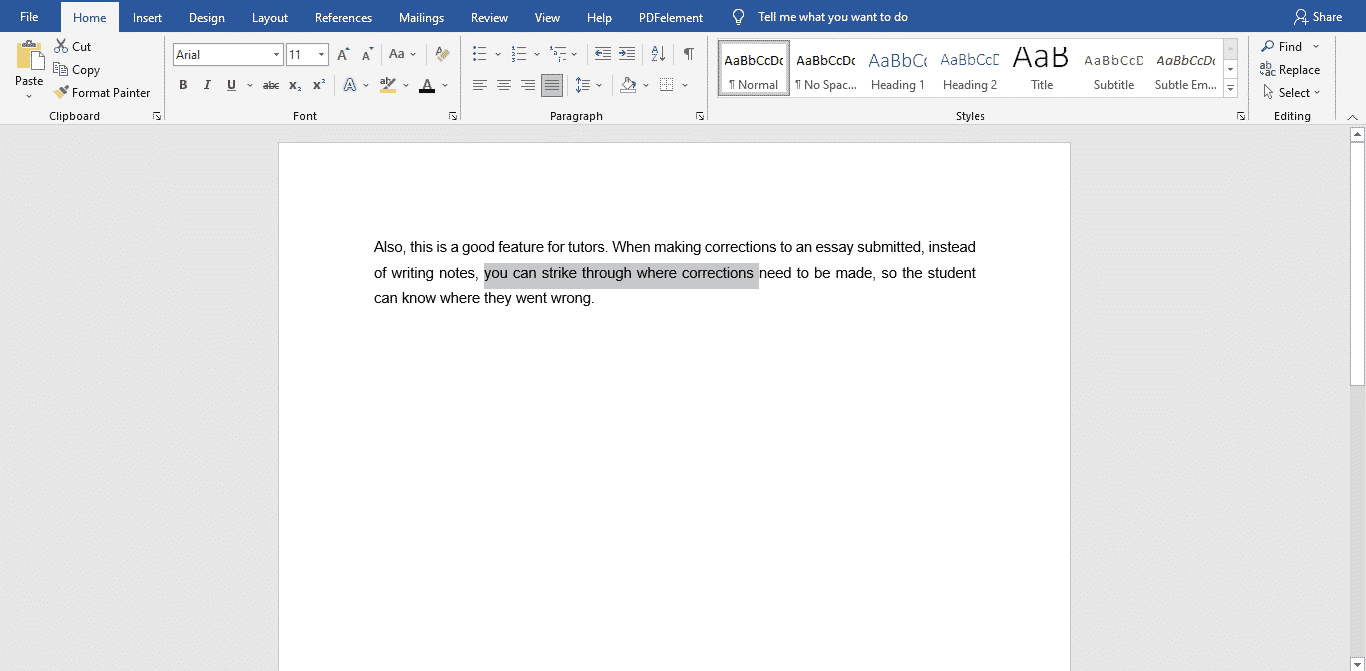Apply the Heading 1 style
1366x671 pixels.
[x=897, y=68]
